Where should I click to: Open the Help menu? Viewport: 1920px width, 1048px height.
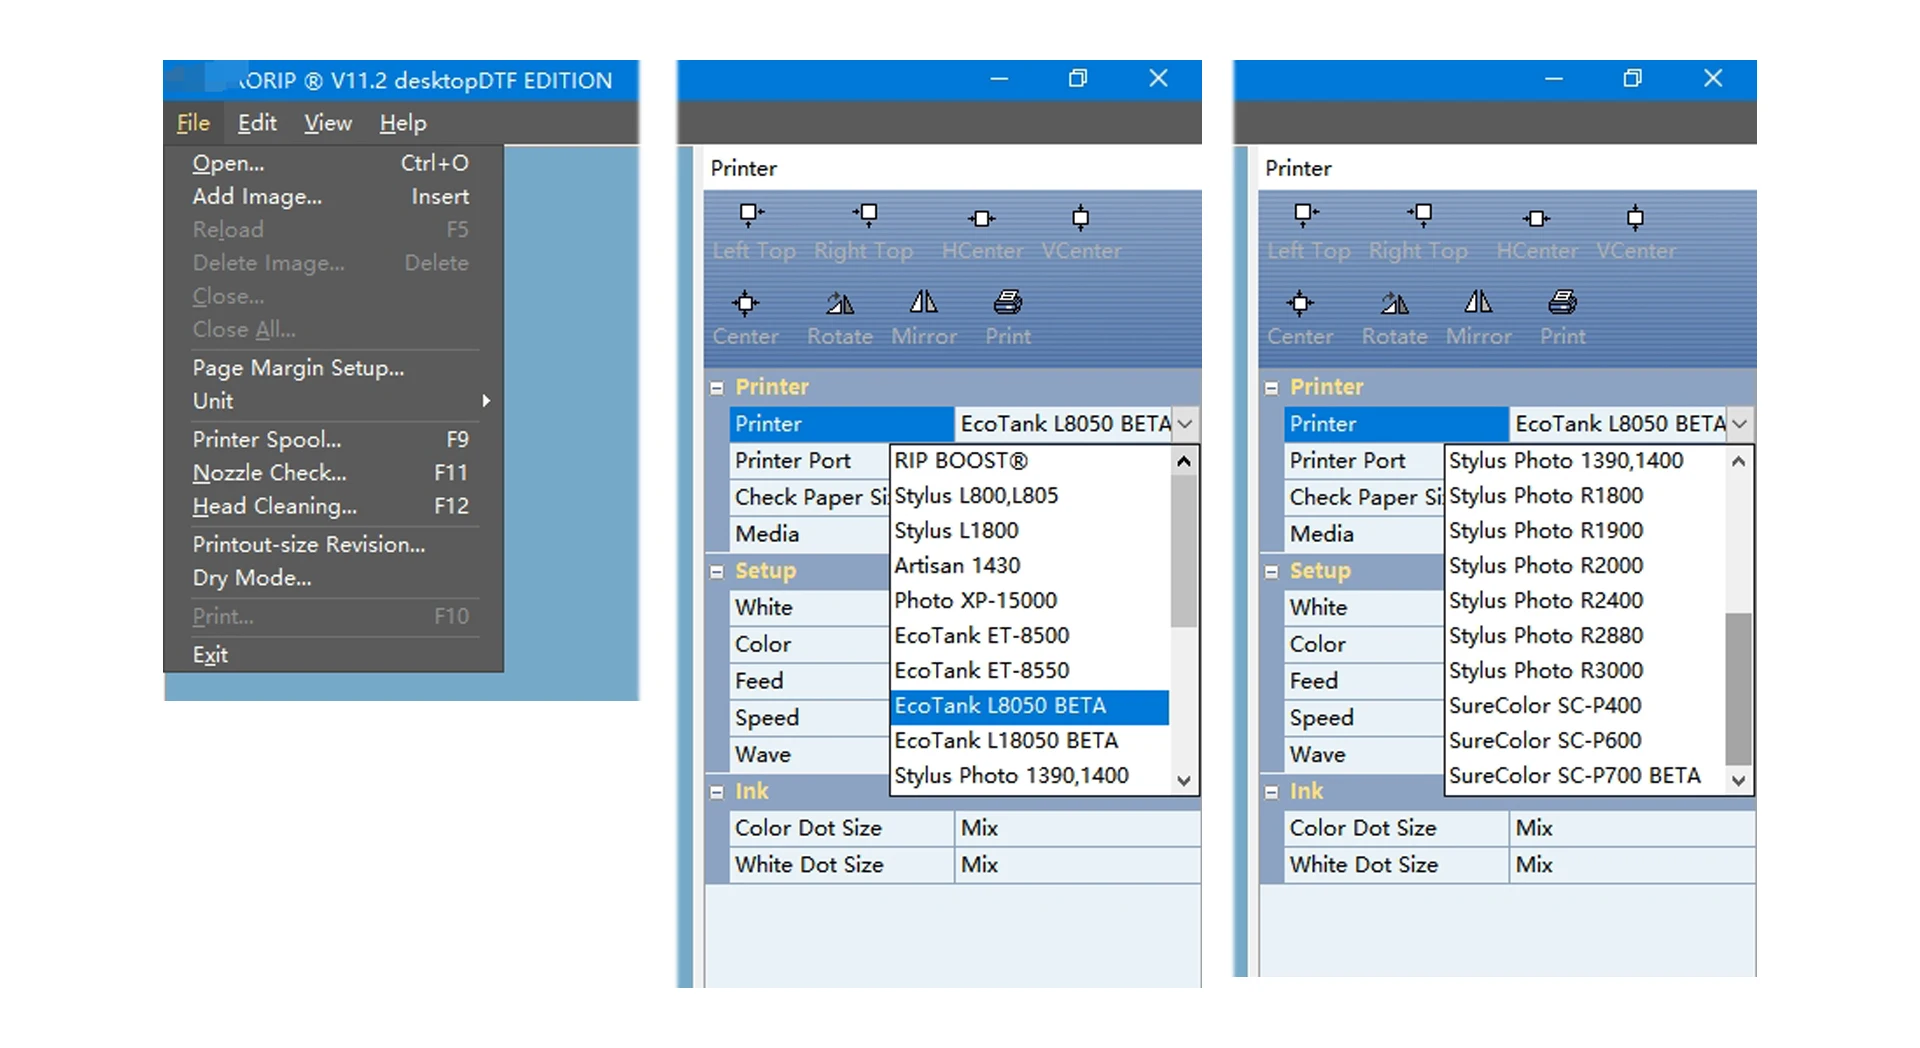tap(403, 123)
